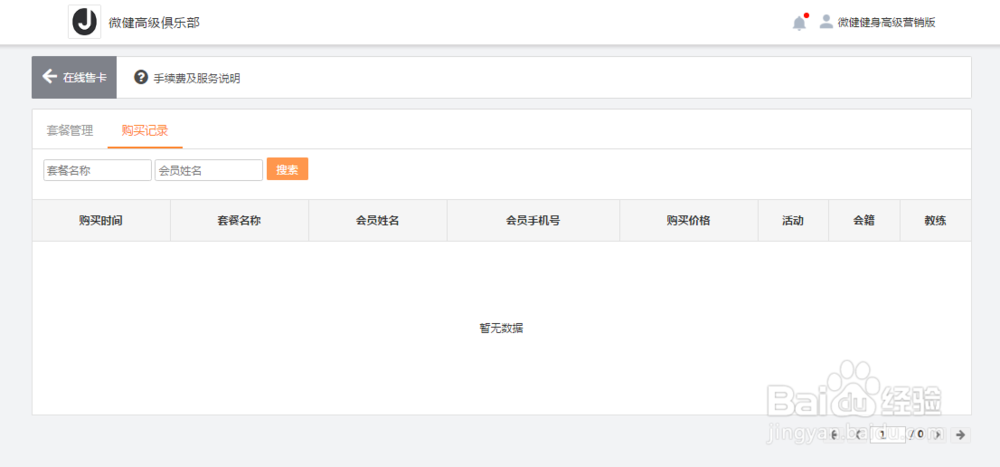Click the 购买价格 column header

click(x=689, y=221)
